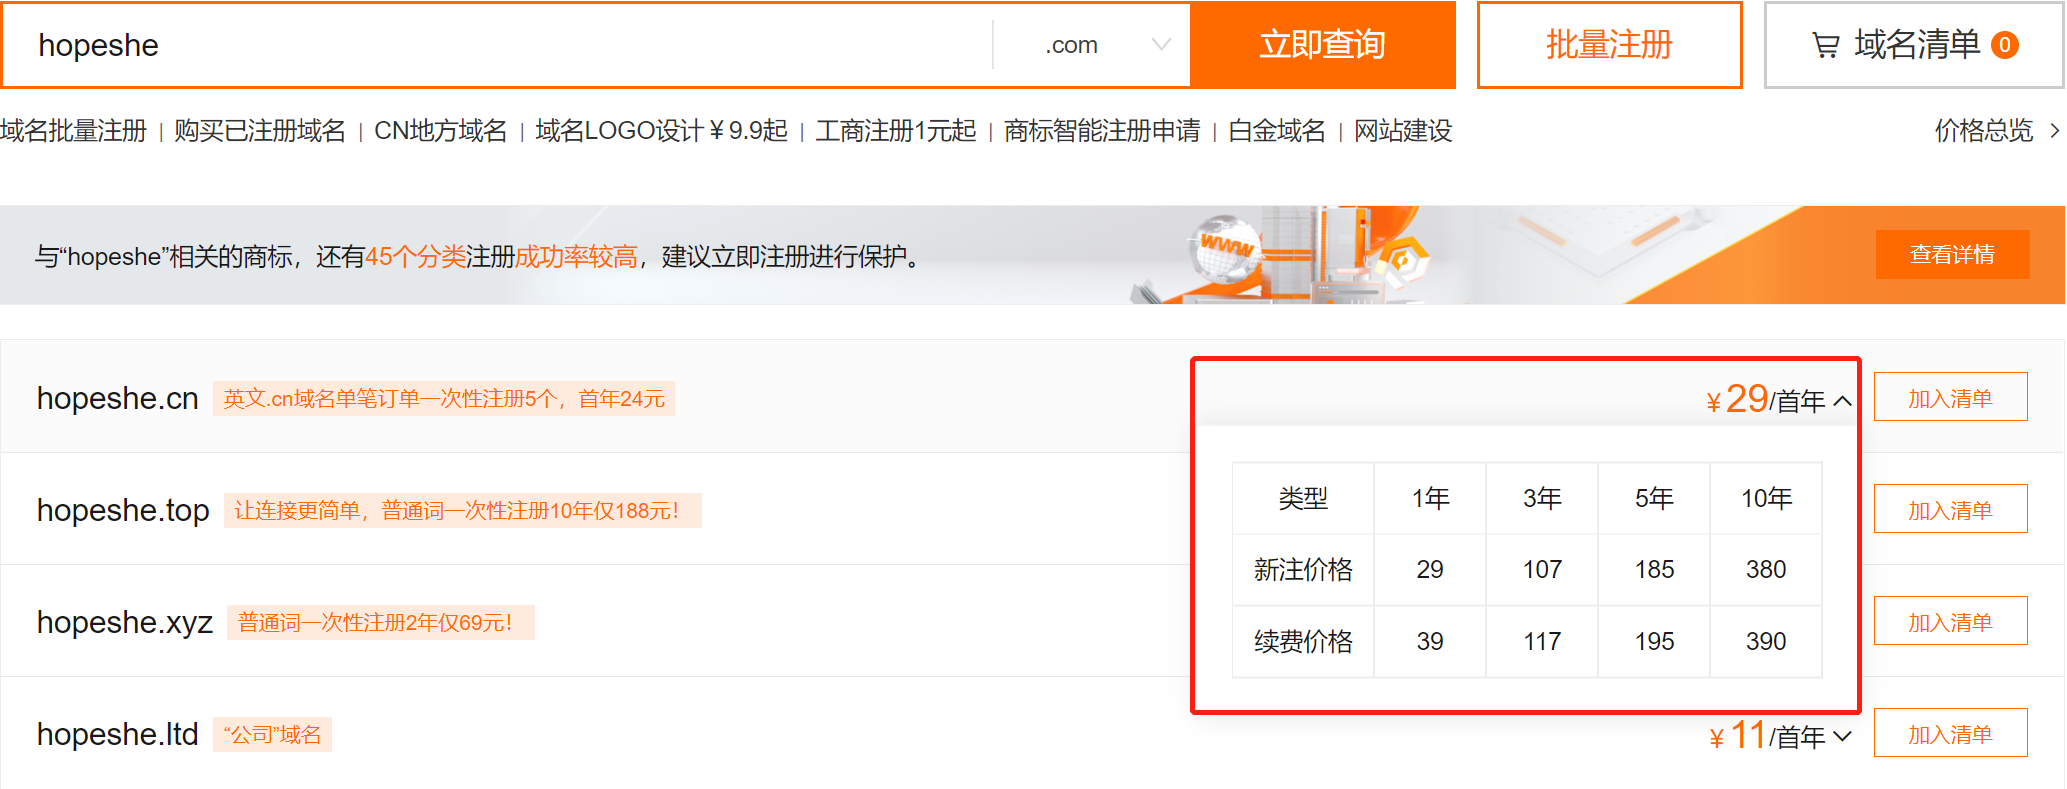The image size is (2067, 789).
Task: Click the 成功率较高 highlighted text in banner
Action: click(x=576, y=257)
